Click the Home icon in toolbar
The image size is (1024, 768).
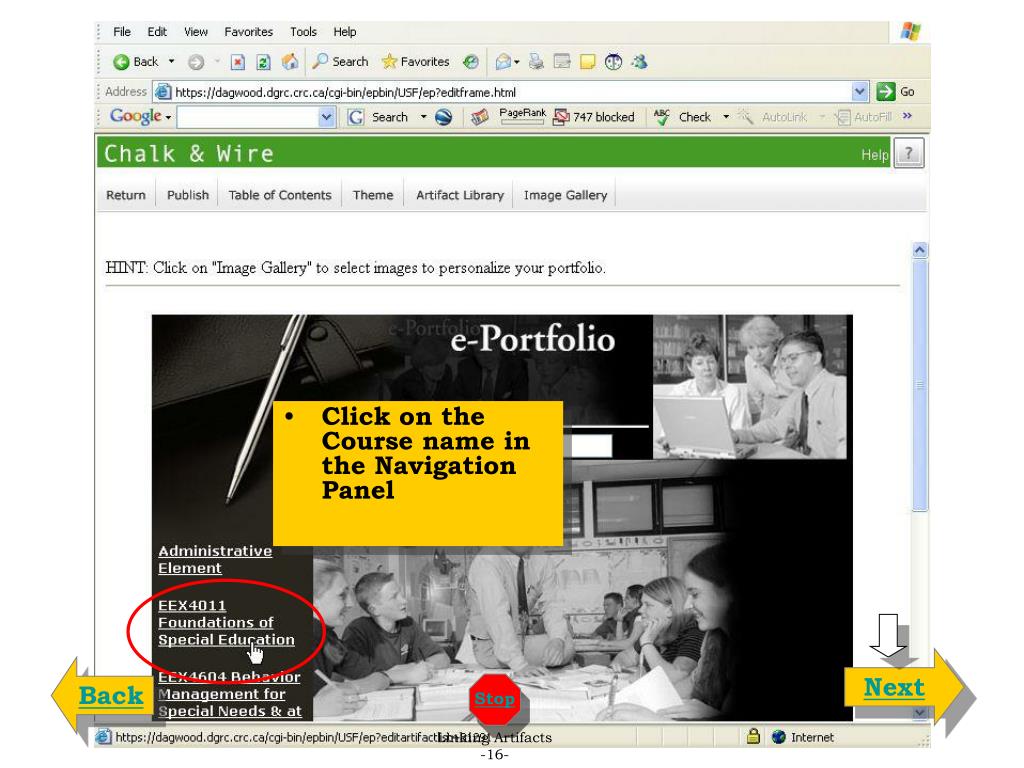(x=289, y=62)
